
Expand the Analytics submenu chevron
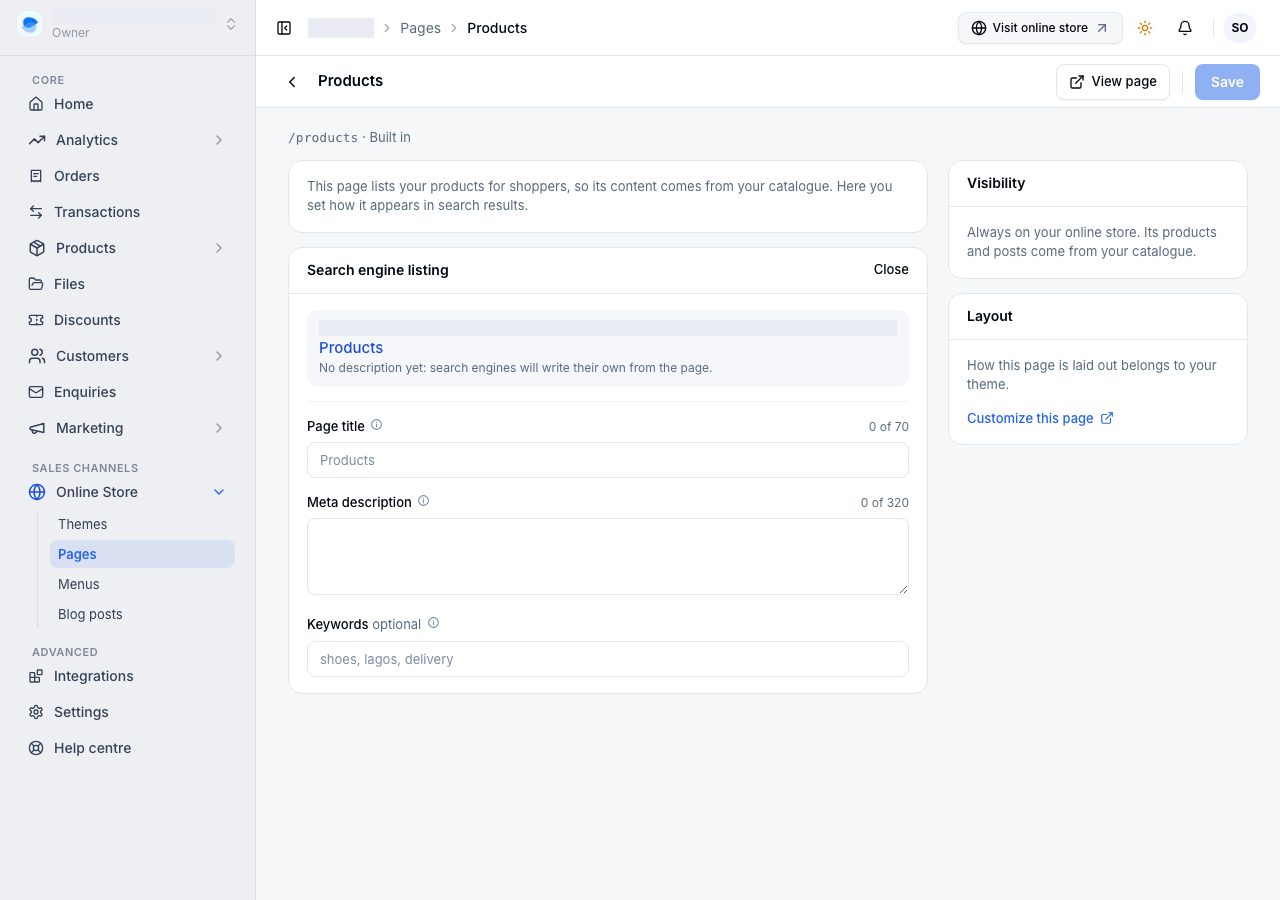[x=219, y=140]
